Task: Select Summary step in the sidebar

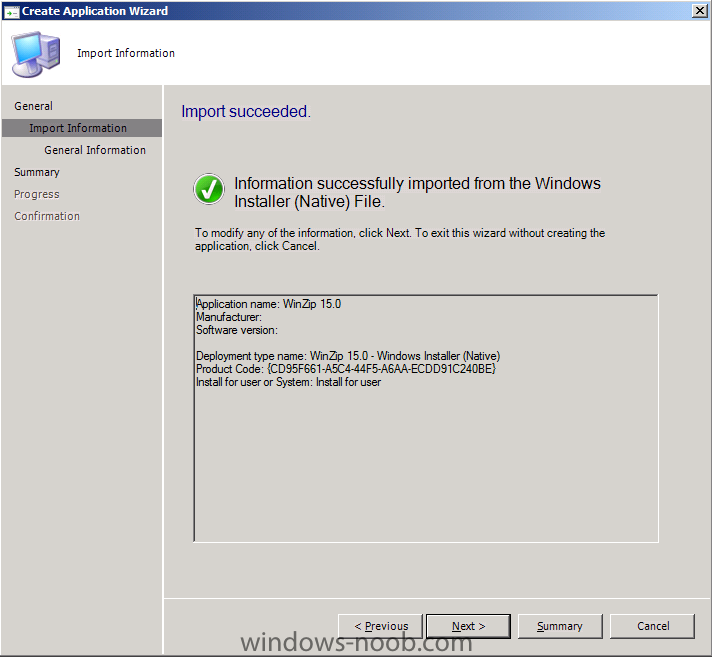Action: coord(37,172)
